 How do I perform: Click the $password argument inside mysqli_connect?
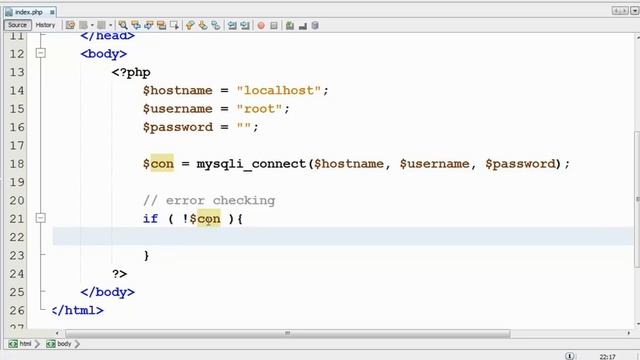pos(520,164)
